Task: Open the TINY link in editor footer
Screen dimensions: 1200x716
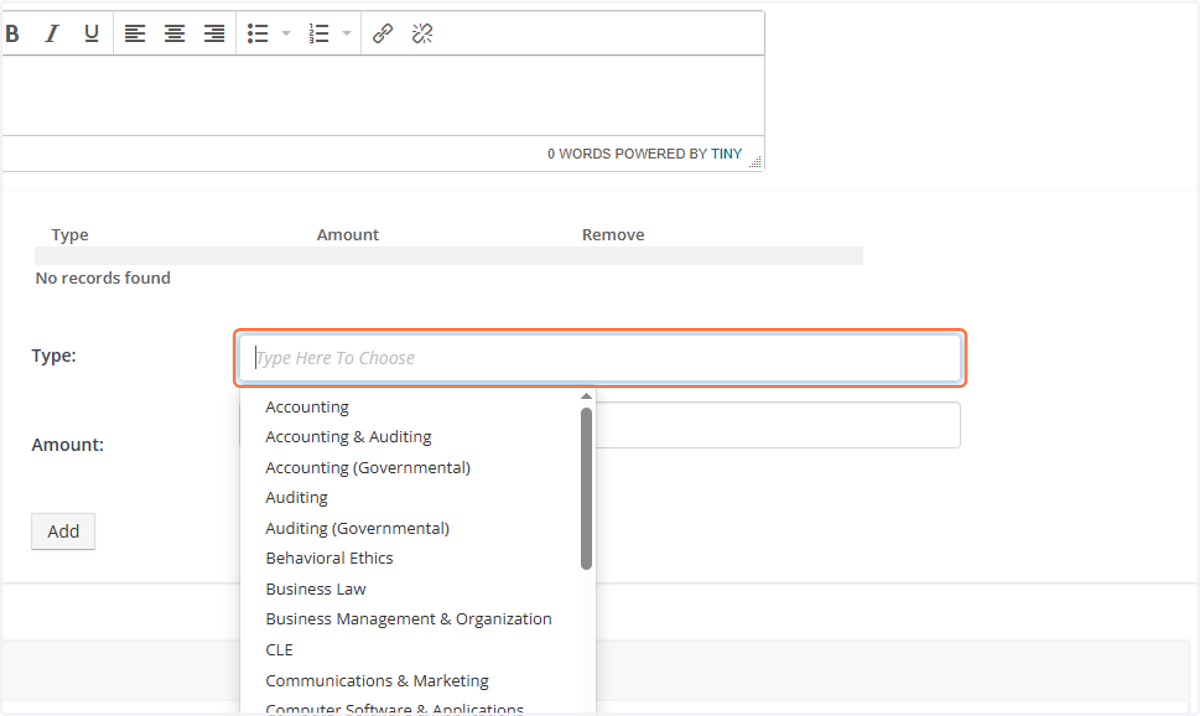Action: pyautogui.click(x=727, y=154)
